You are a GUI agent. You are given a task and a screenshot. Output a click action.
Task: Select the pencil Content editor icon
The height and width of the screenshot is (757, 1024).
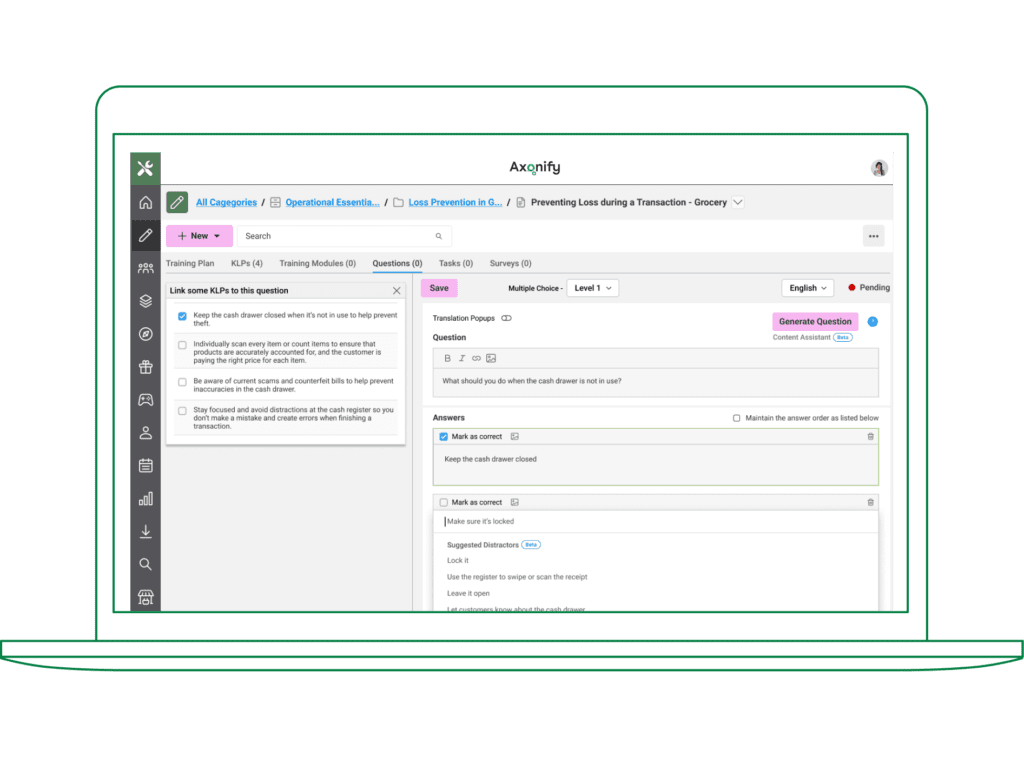[145, 235]
